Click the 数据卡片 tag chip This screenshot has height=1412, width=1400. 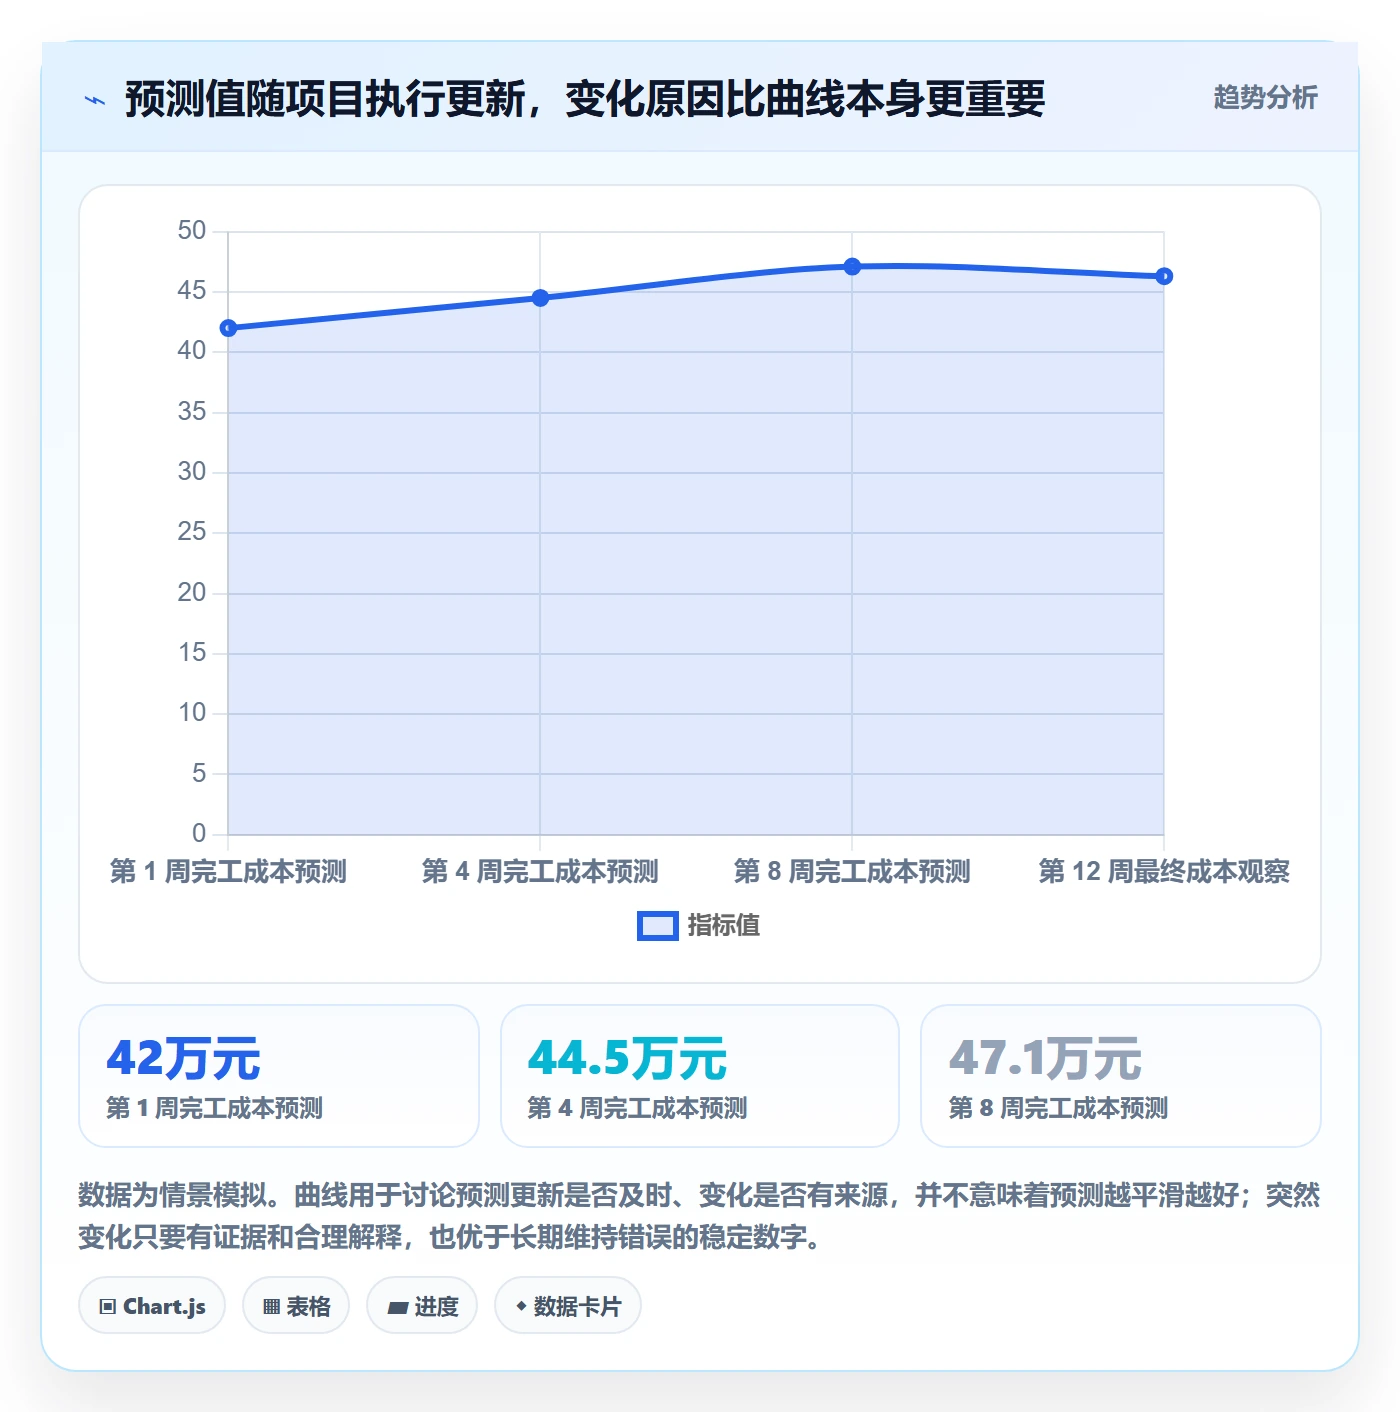coord(568,1305)
